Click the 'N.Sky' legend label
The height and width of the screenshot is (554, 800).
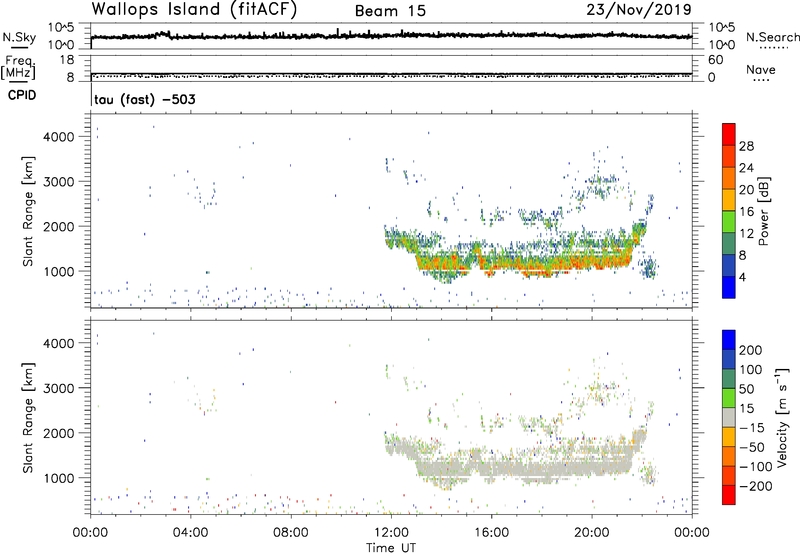(19, 37)
